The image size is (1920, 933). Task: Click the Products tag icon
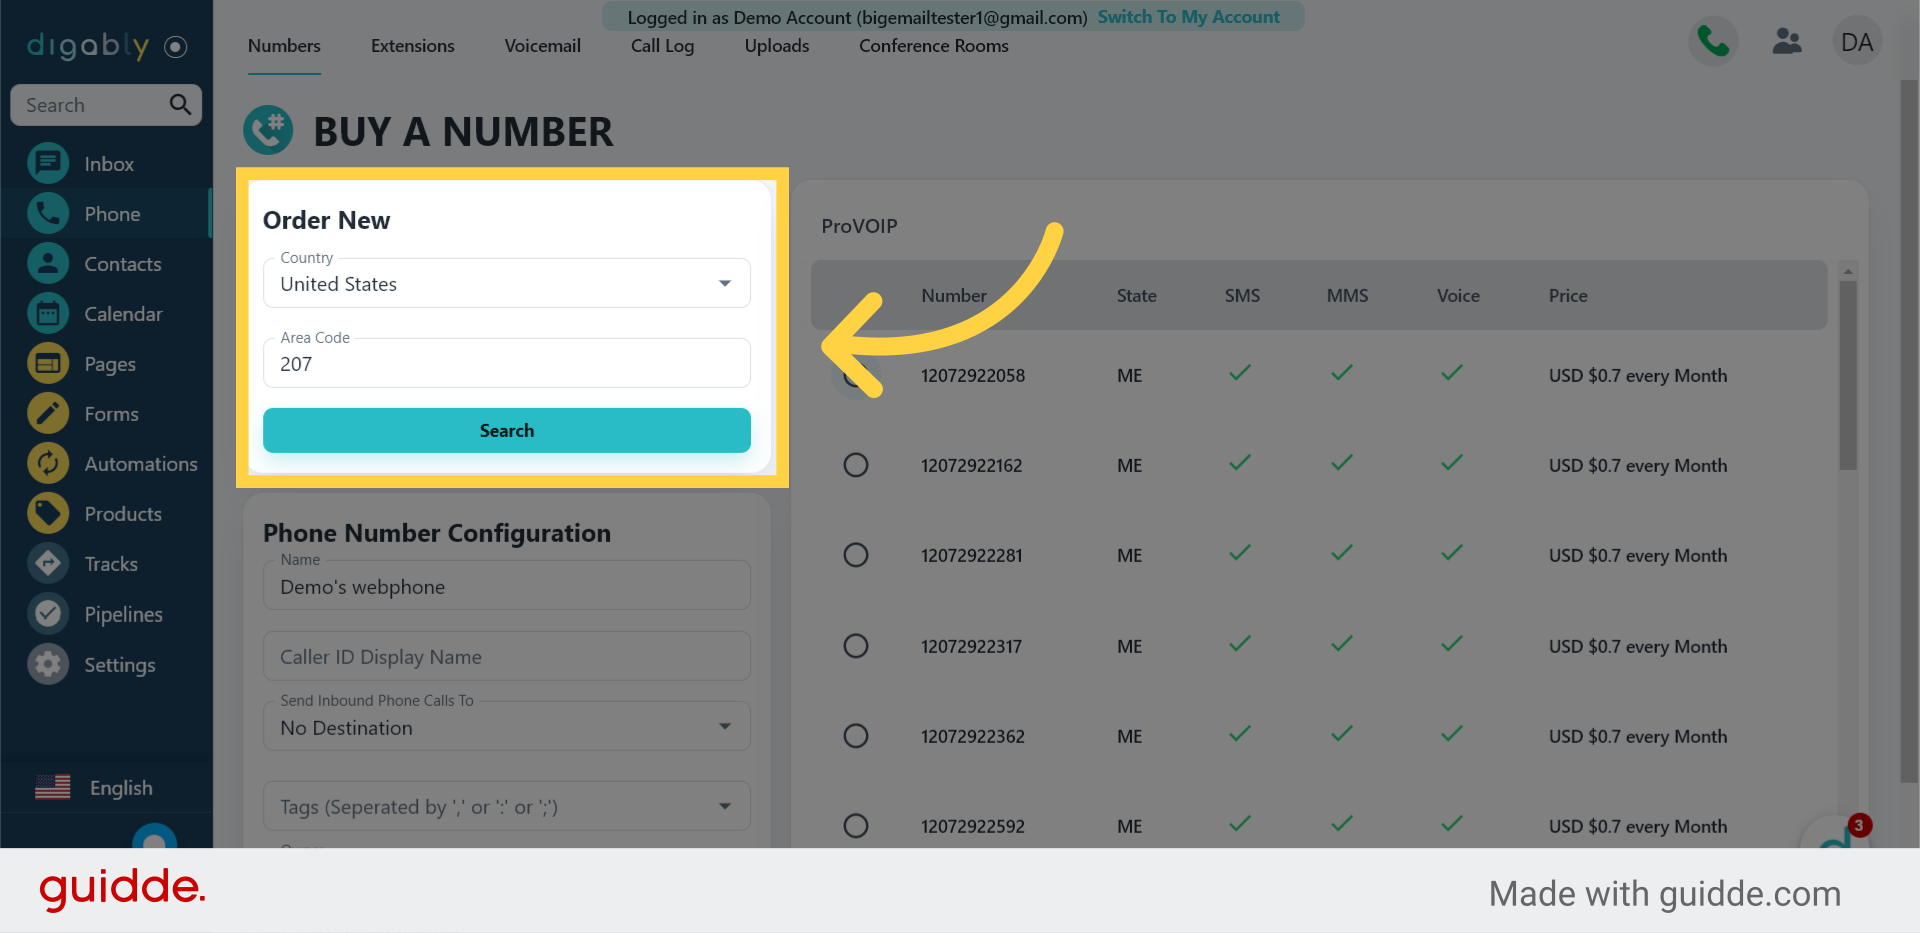pyautogui.click(x=48, y=514)
